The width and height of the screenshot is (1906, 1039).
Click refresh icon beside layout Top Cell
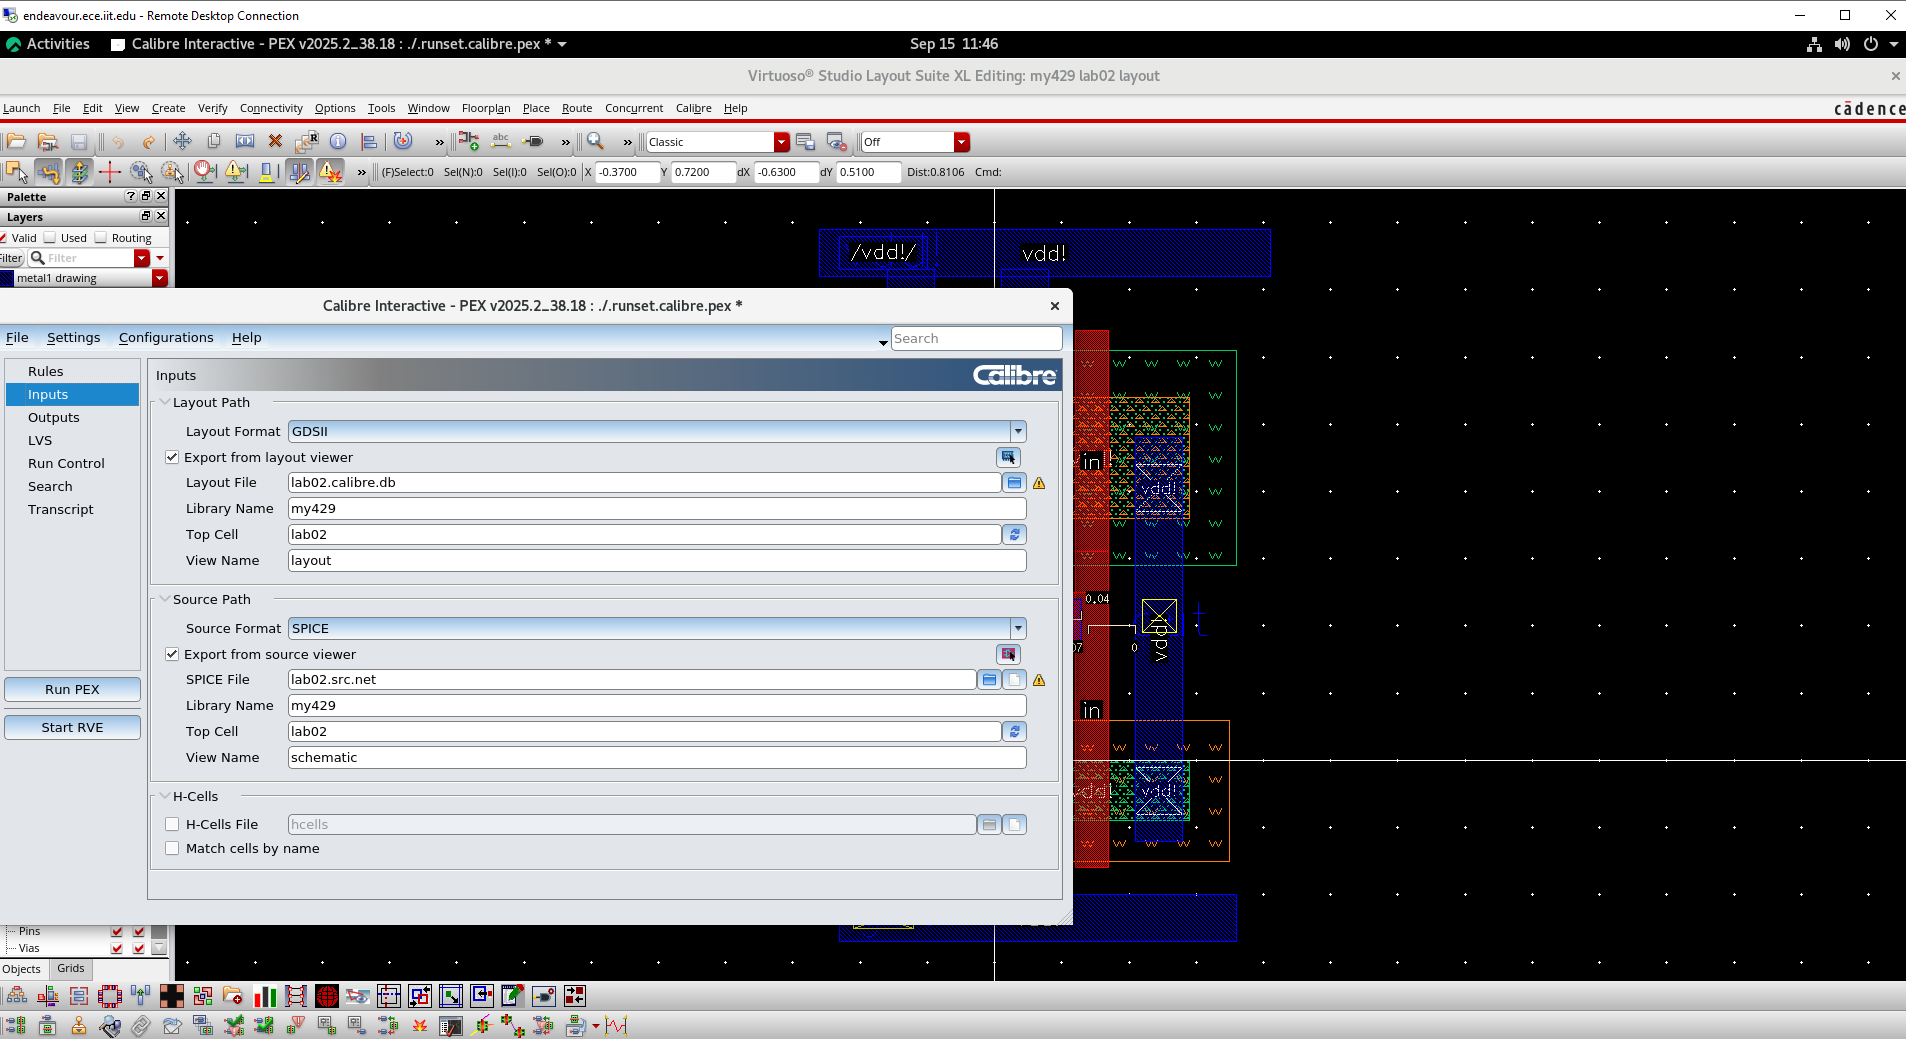coord(1014,535)
